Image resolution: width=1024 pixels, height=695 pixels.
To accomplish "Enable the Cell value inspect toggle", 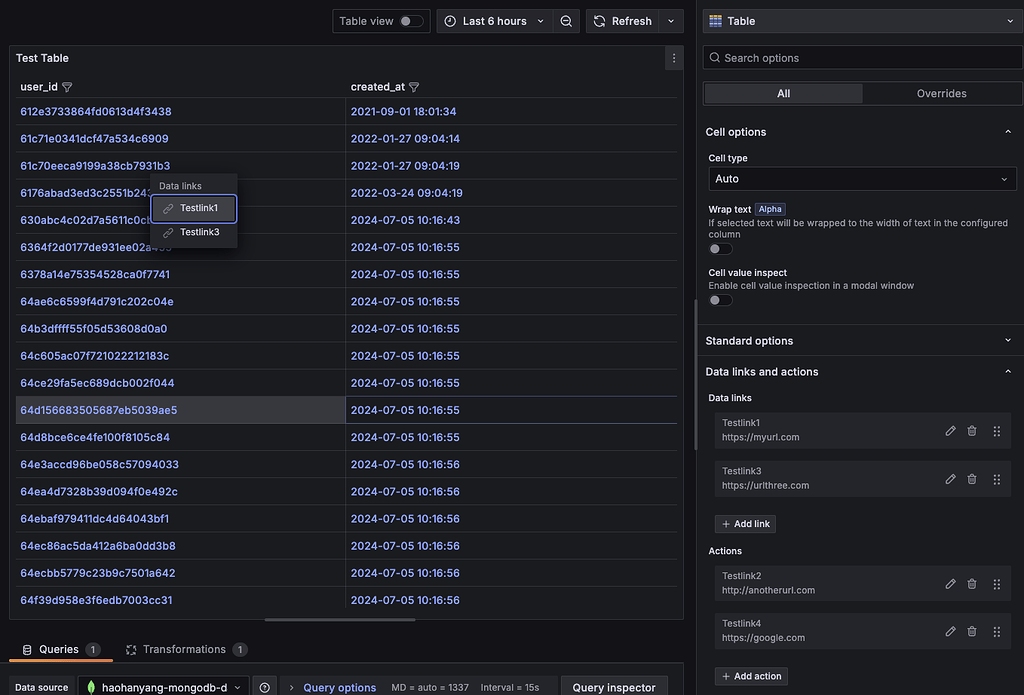I will (720, 299).
